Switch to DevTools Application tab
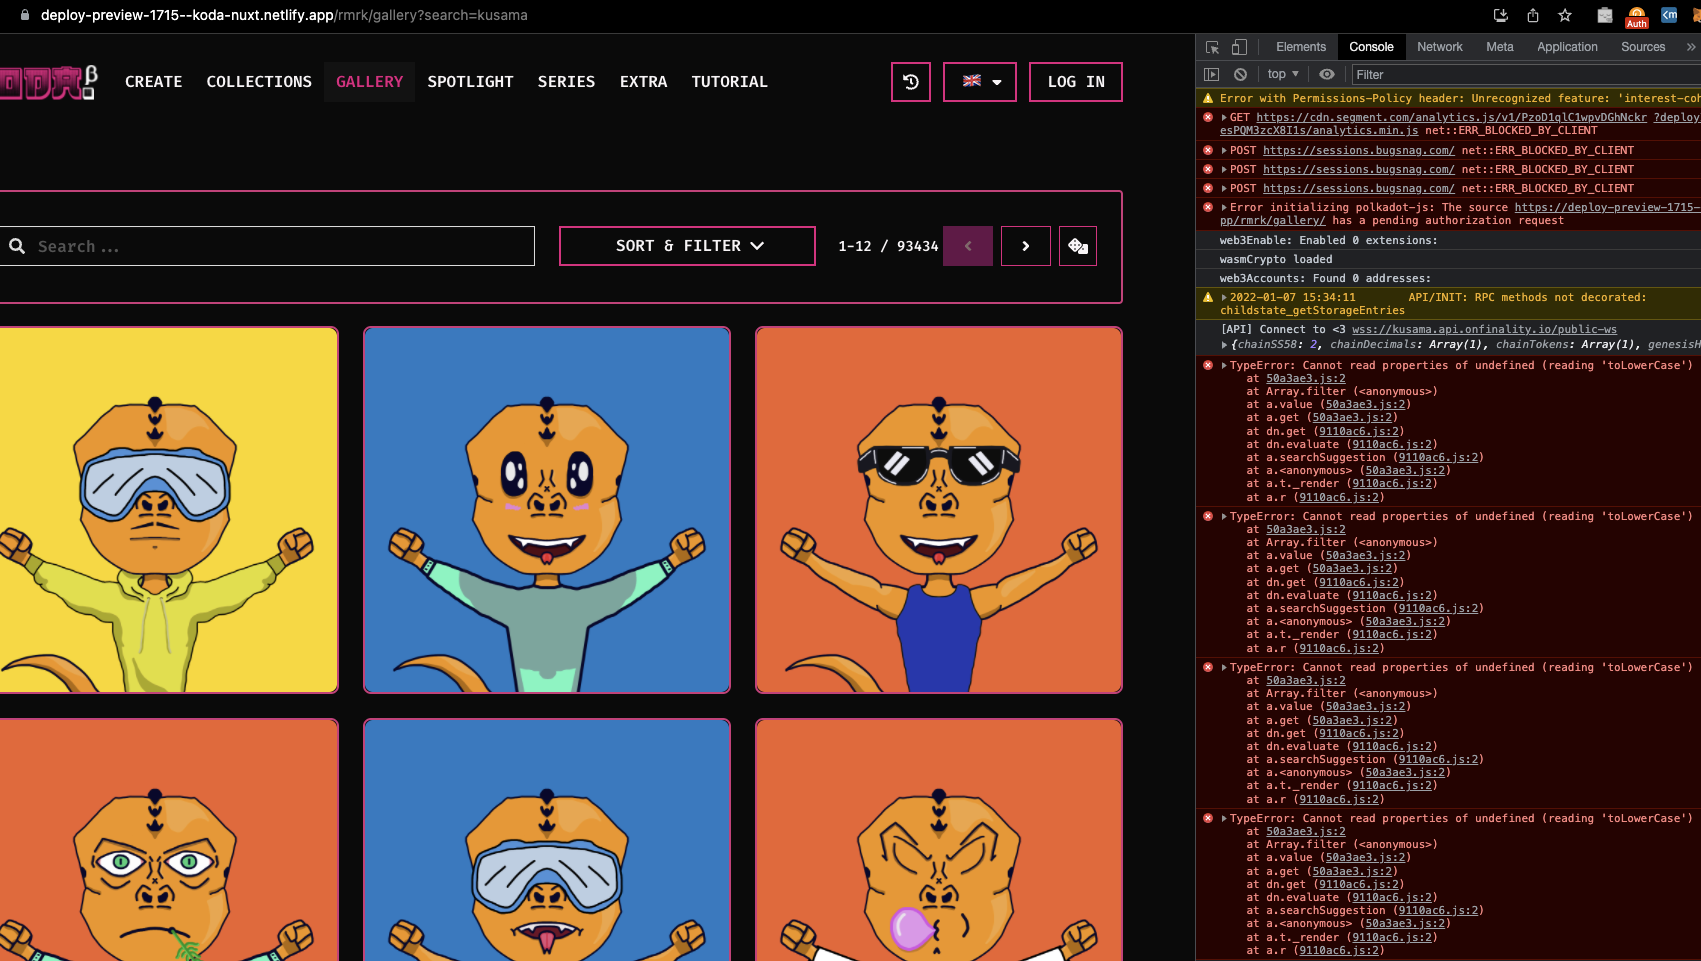This screenshot has width=1701, height=961. coord(1567,47)
